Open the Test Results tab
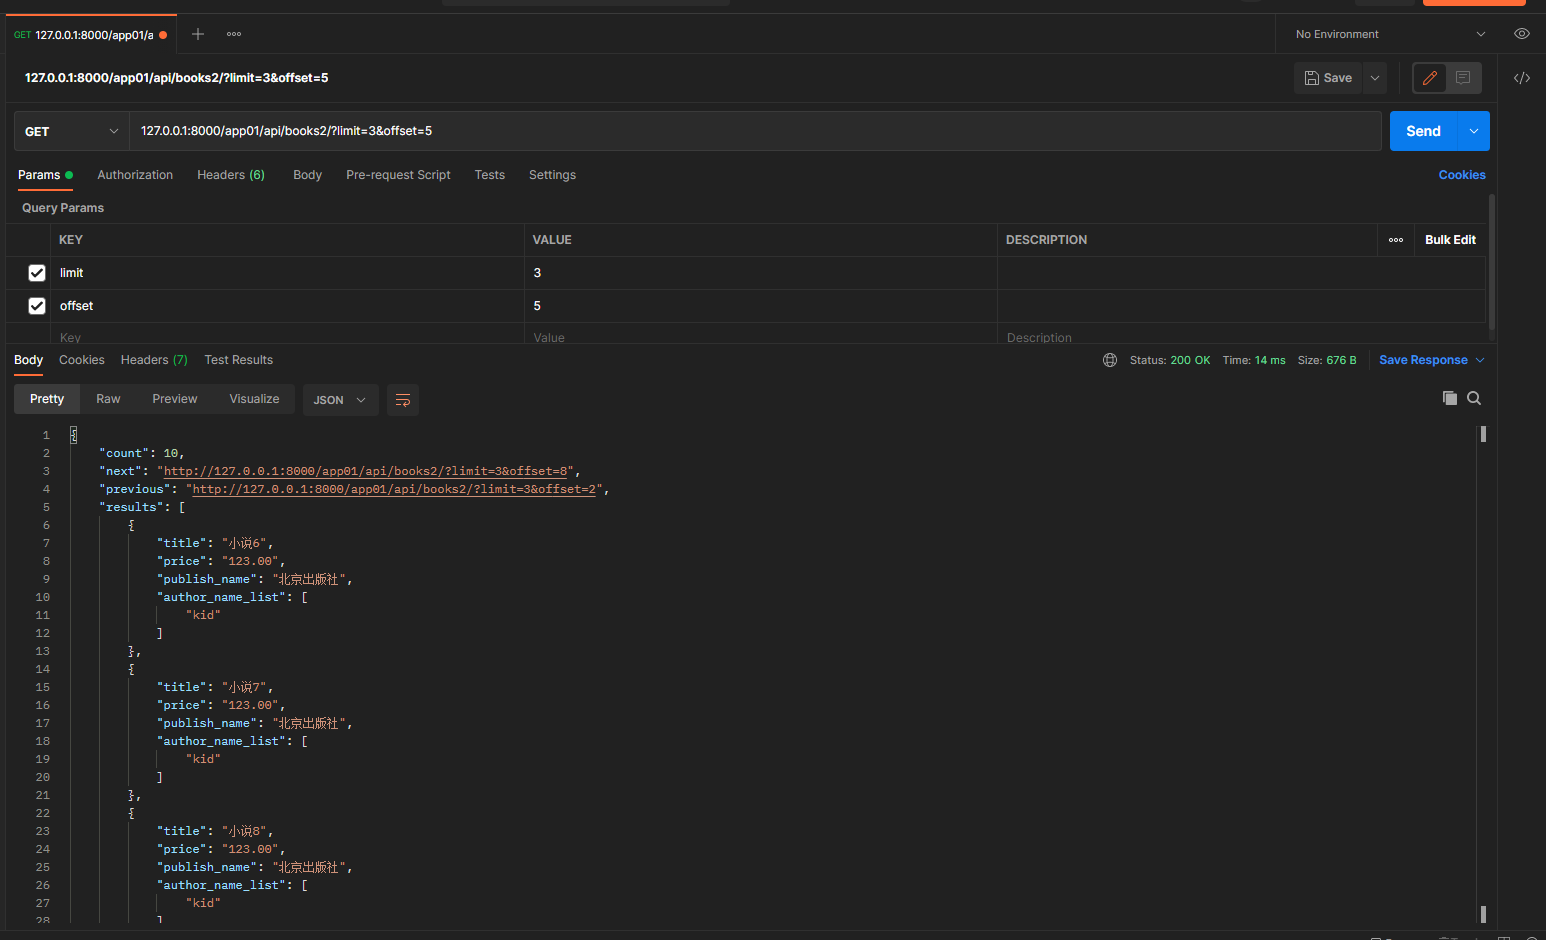Image resolution: width=1546 pixels, height=940 pixels. click(238, 360)
